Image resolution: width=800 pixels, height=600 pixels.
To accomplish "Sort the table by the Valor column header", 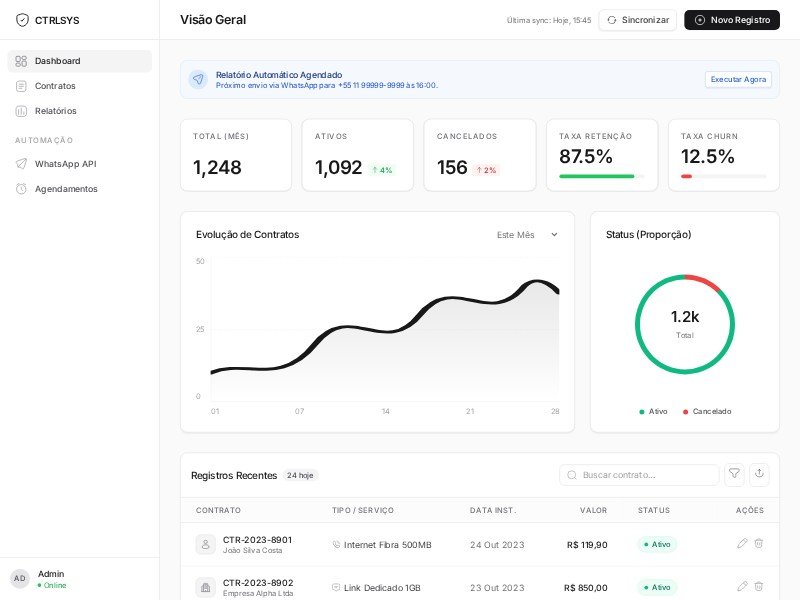I will click(593, 510).
